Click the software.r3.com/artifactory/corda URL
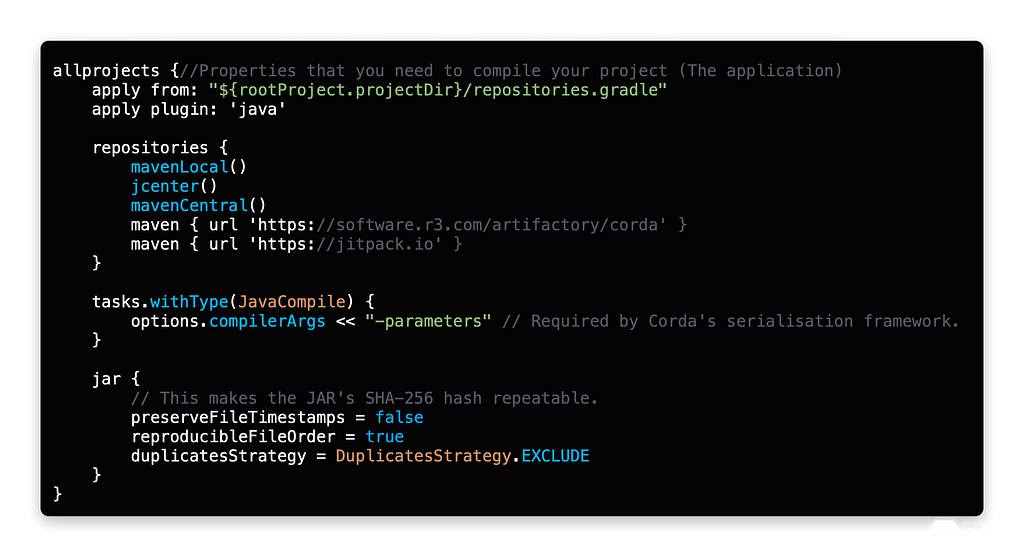The width and height of the screenshot is (1024, 557). (x=462, y=225)
